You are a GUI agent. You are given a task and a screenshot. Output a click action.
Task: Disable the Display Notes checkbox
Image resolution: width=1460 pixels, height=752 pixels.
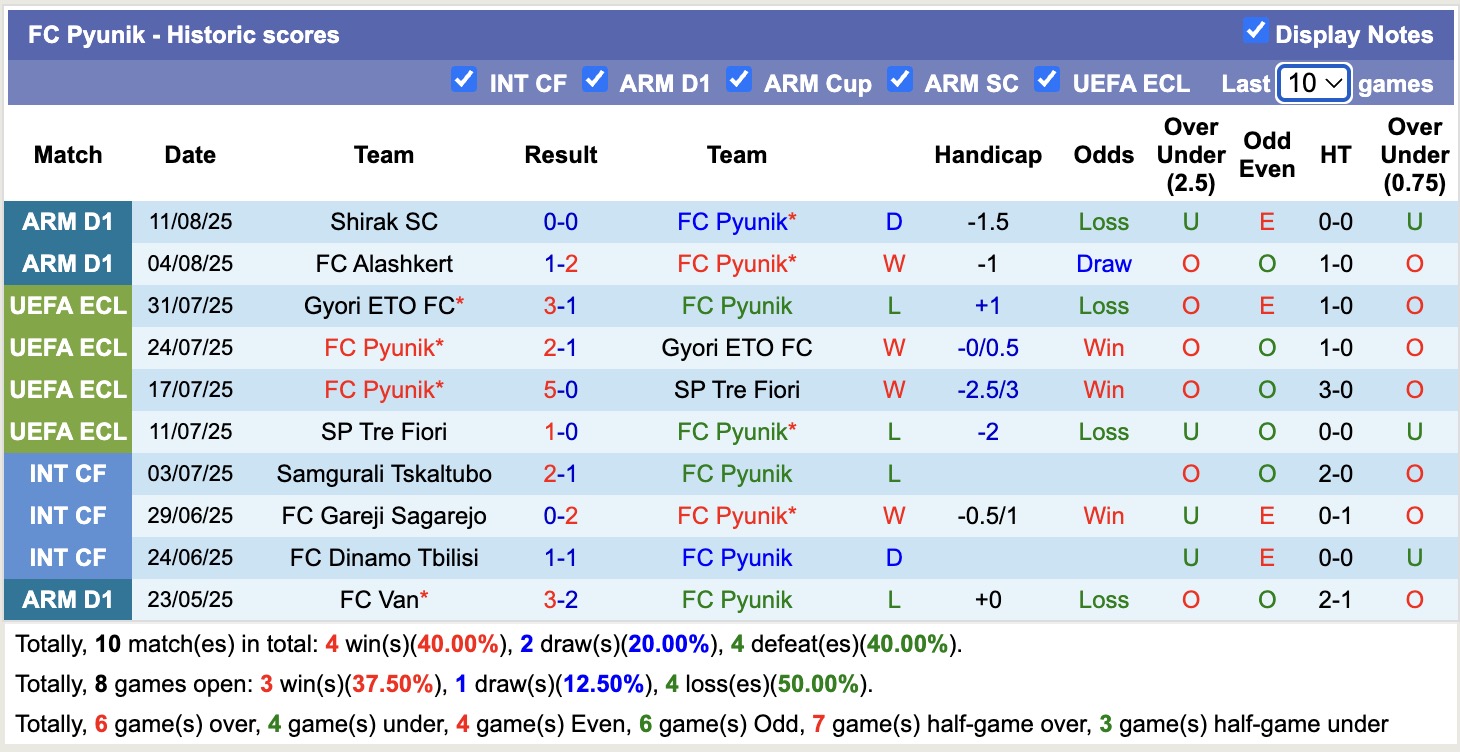coord(1255,31)
